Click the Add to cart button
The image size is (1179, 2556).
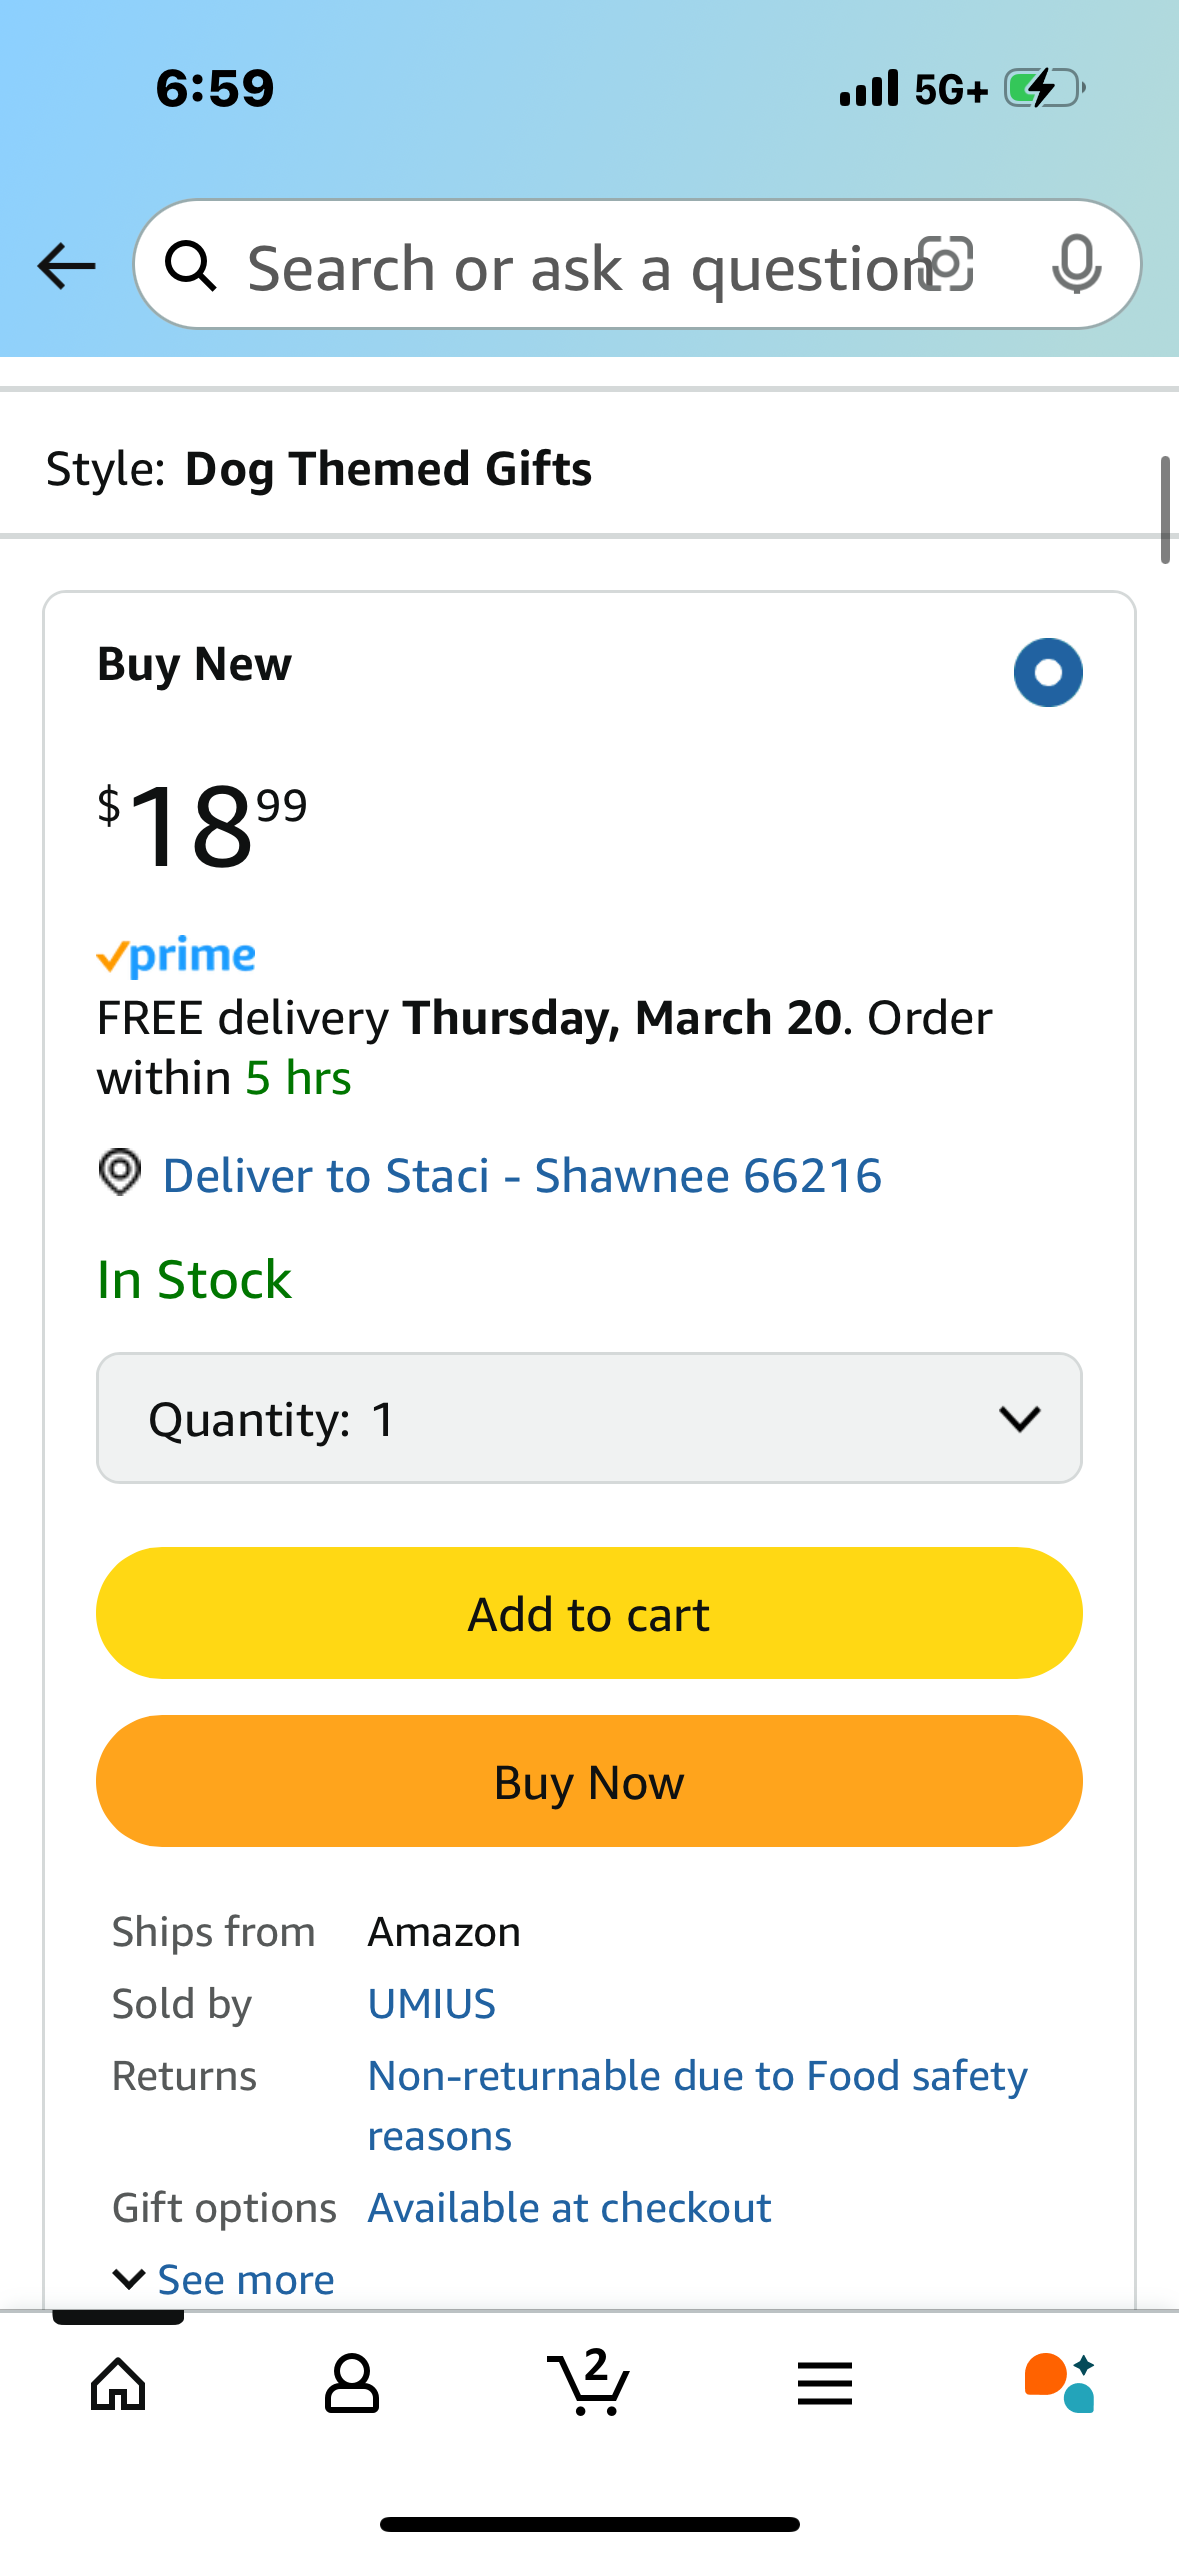pos(589,1613)
